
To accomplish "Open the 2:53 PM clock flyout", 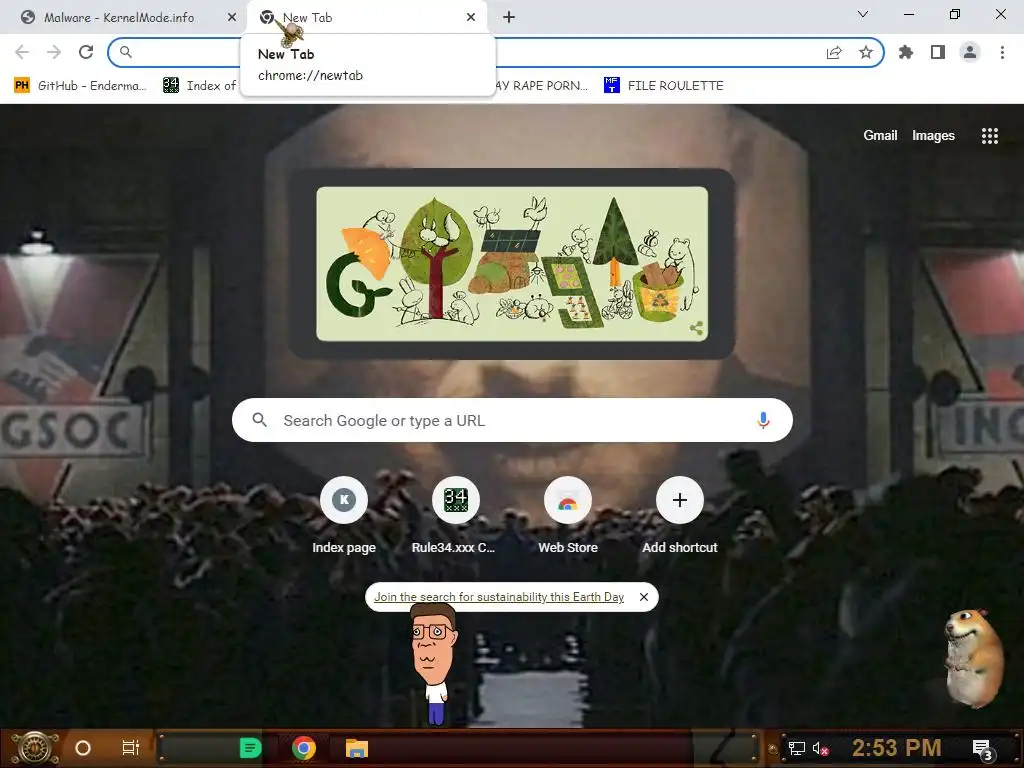I will tap(897, 748).
